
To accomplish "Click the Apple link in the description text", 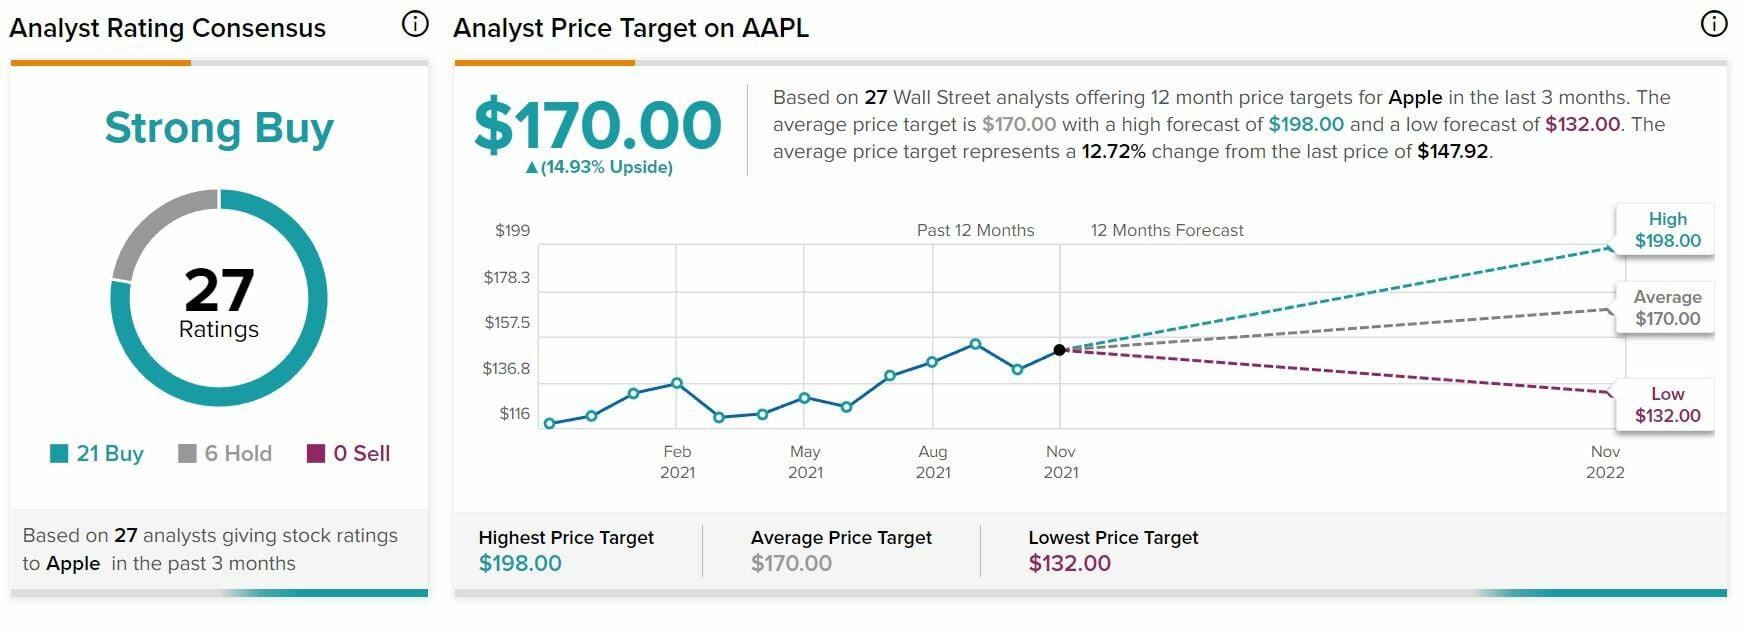I will point(1415,98).
